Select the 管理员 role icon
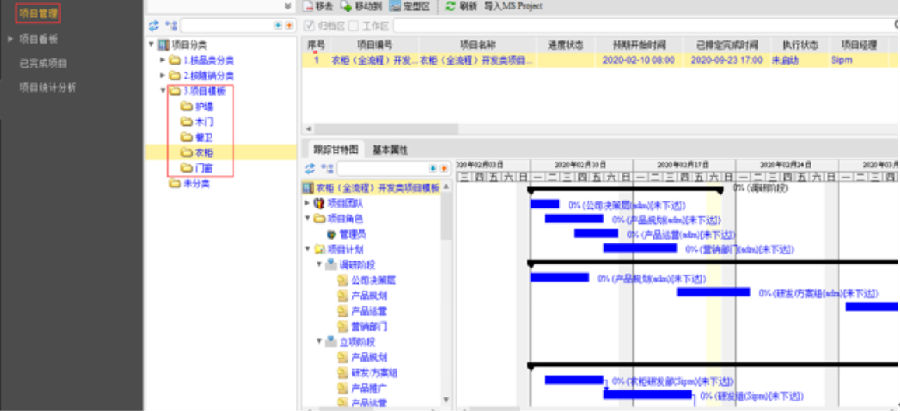The image size is (900, 411). pos(331,233)
